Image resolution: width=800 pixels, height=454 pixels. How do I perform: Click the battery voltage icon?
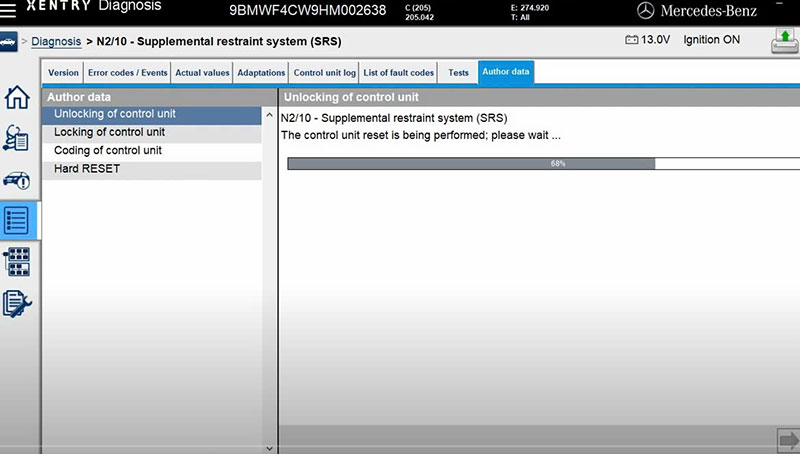[x=632, y=40]
